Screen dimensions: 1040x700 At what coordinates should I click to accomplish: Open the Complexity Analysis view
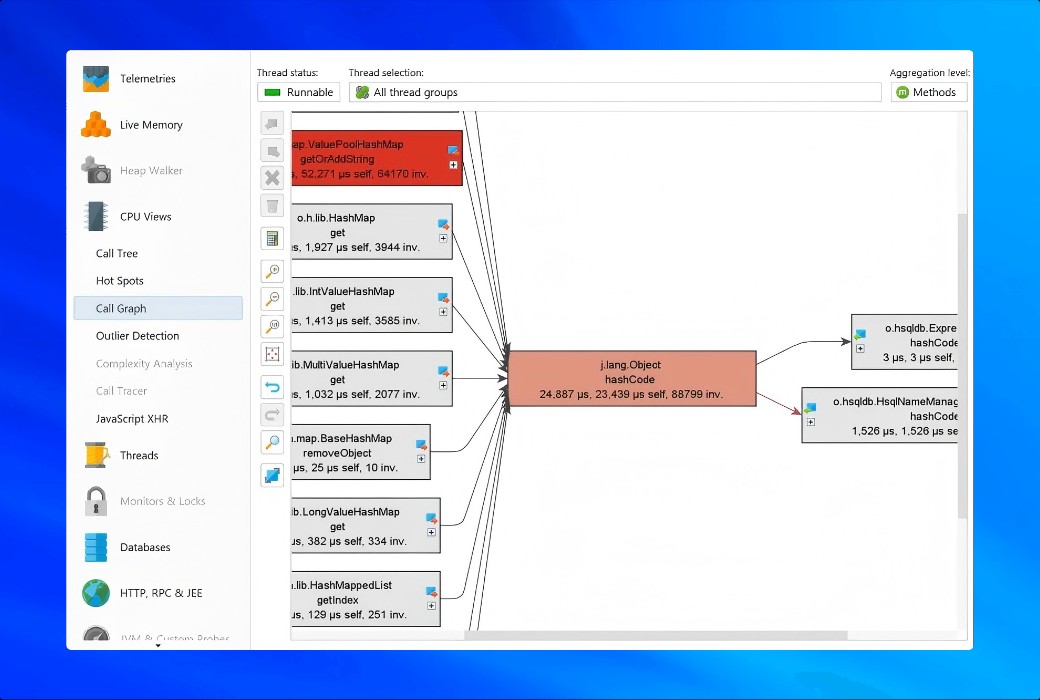[x=144, y=364]
